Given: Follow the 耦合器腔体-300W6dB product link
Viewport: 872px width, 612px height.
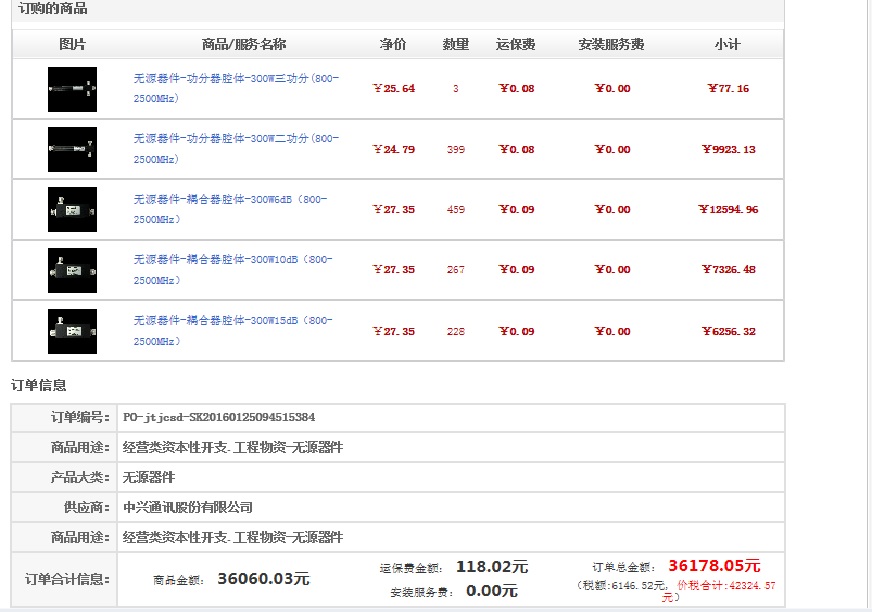Looking at the screenshot, I should point(236,199).
